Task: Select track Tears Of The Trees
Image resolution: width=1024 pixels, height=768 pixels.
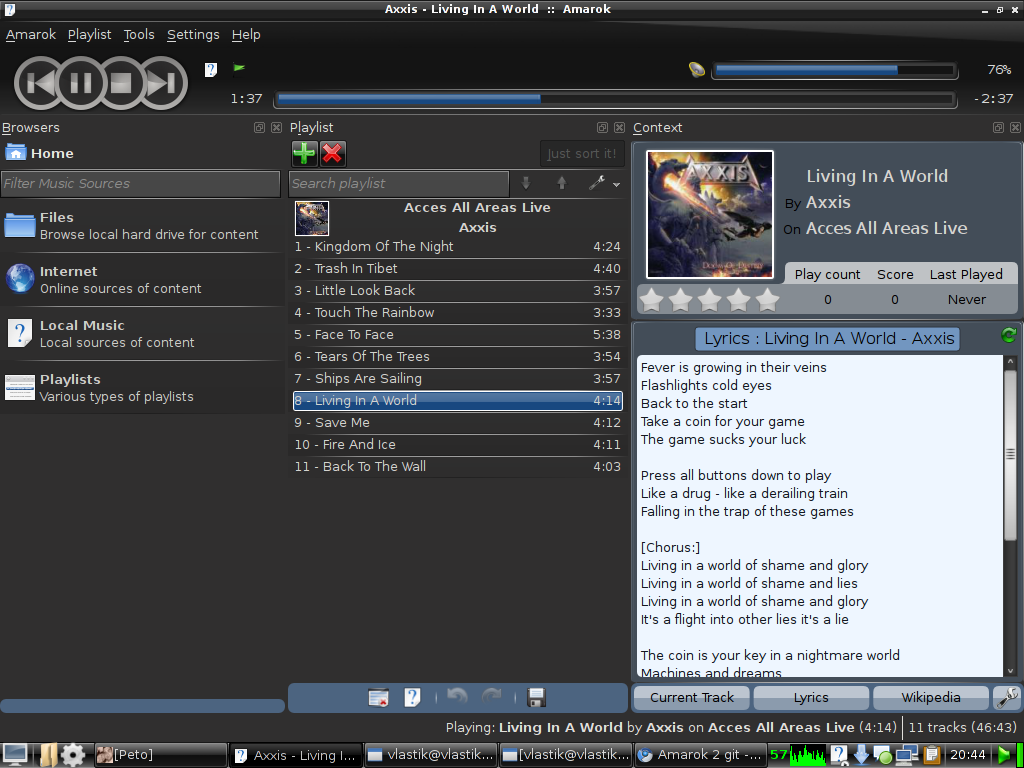Action: coord(457,357)
